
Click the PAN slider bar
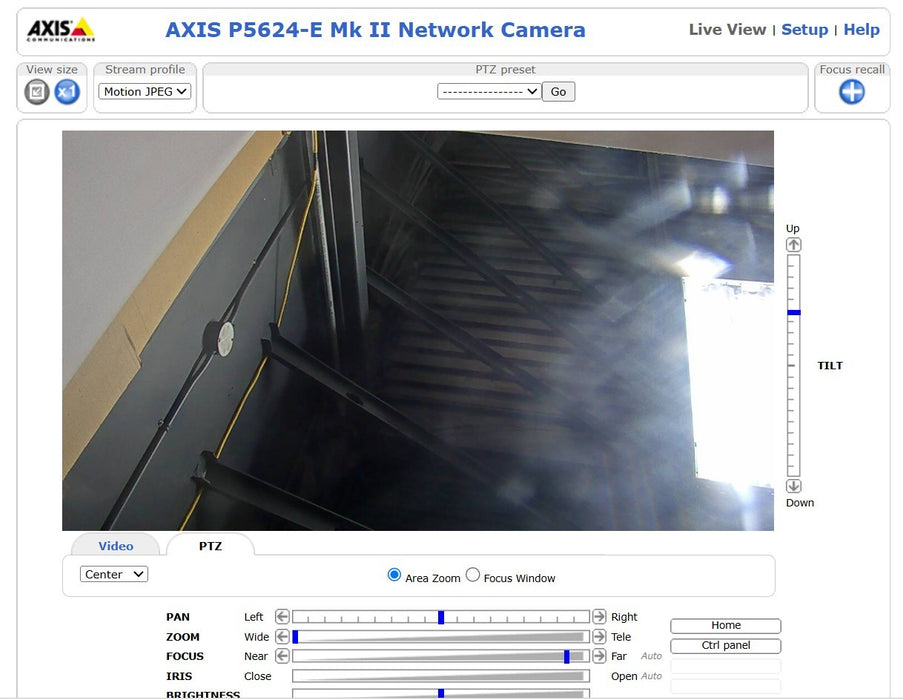[441, 617]
